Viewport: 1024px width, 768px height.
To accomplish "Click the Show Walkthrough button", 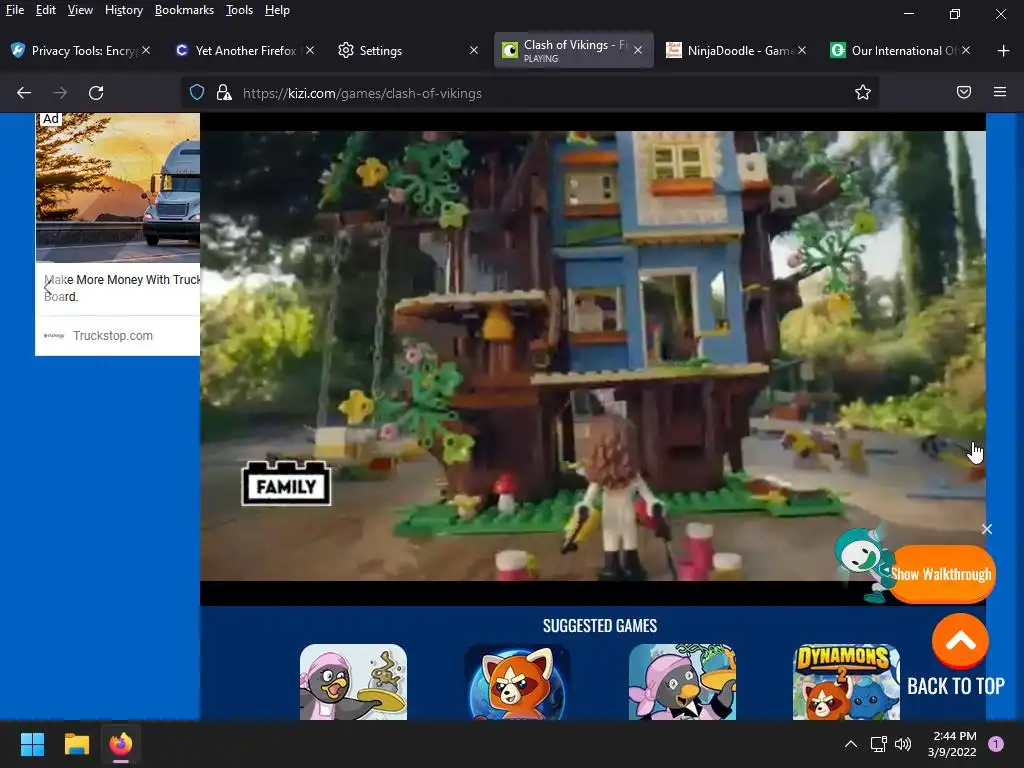I will click(x=942, y=574).
